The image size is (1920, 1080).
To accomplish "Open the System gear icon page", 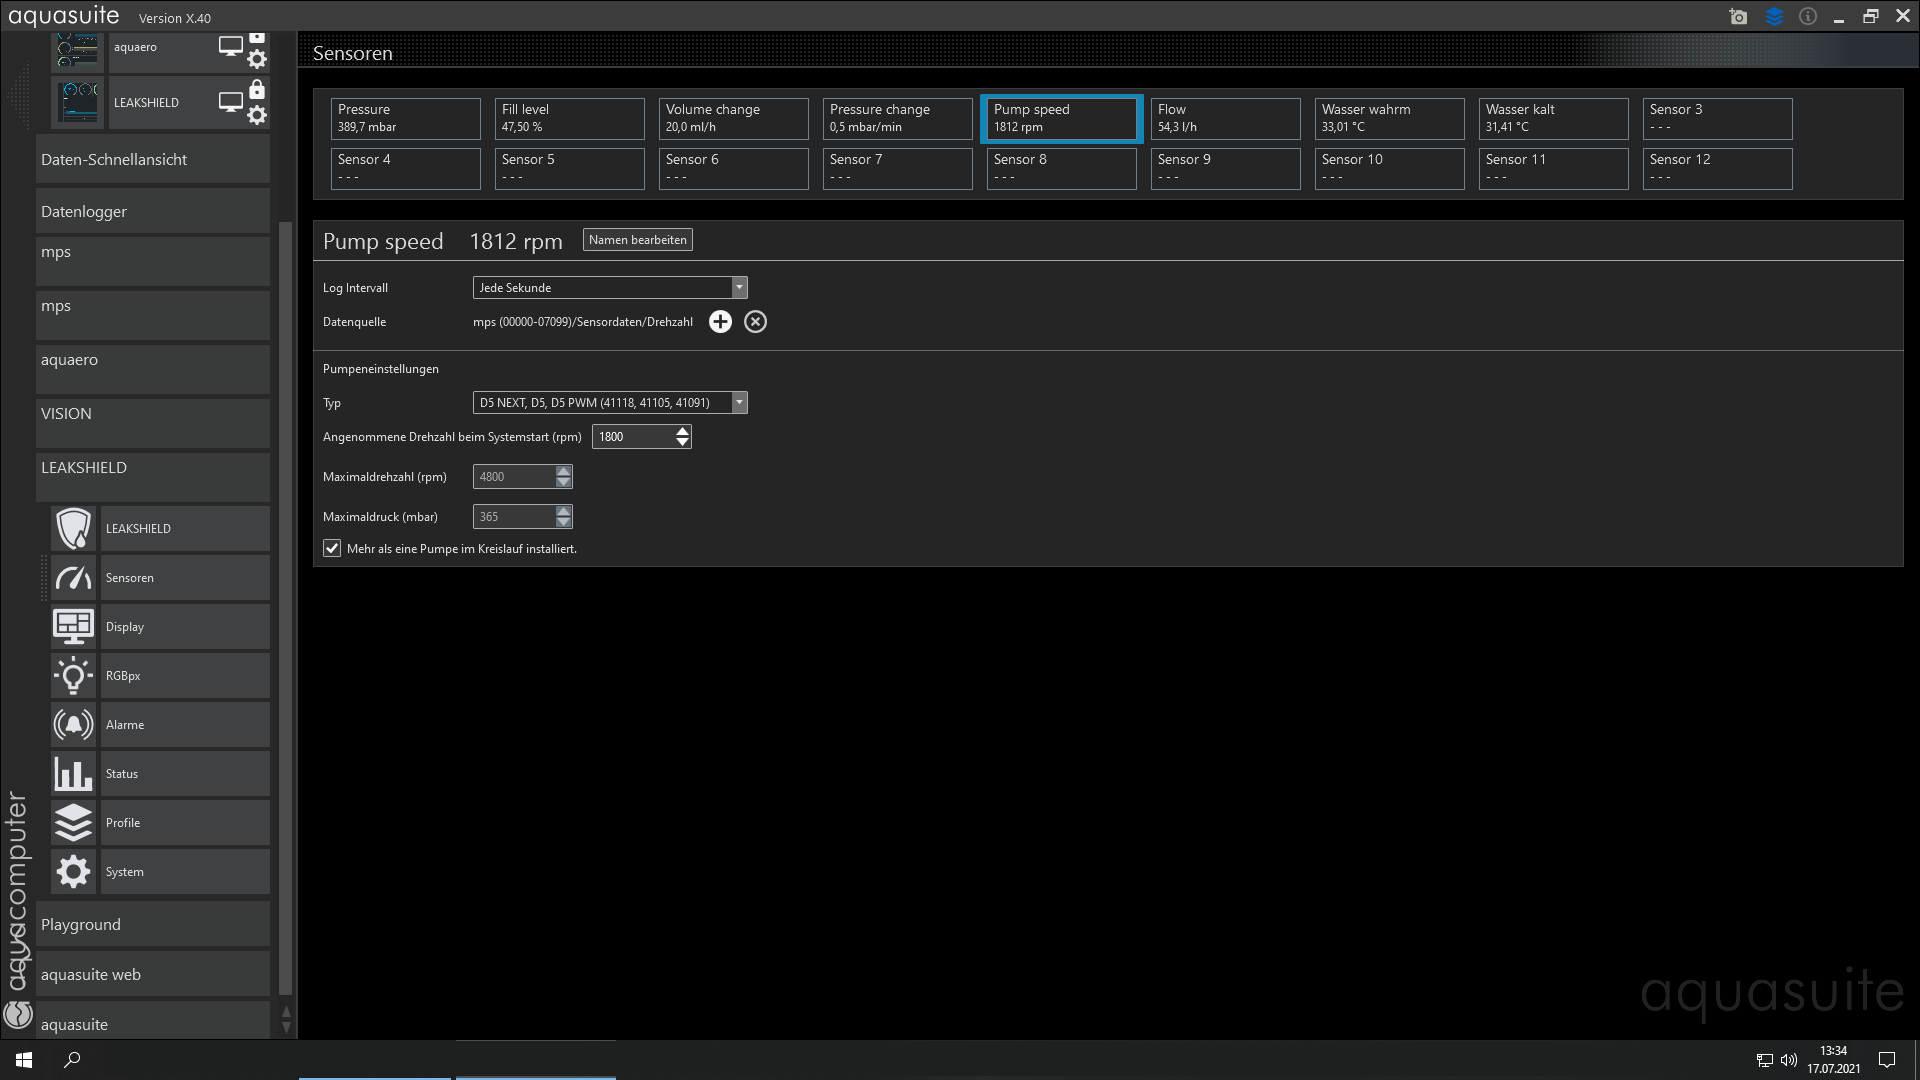I will point(73,872).
